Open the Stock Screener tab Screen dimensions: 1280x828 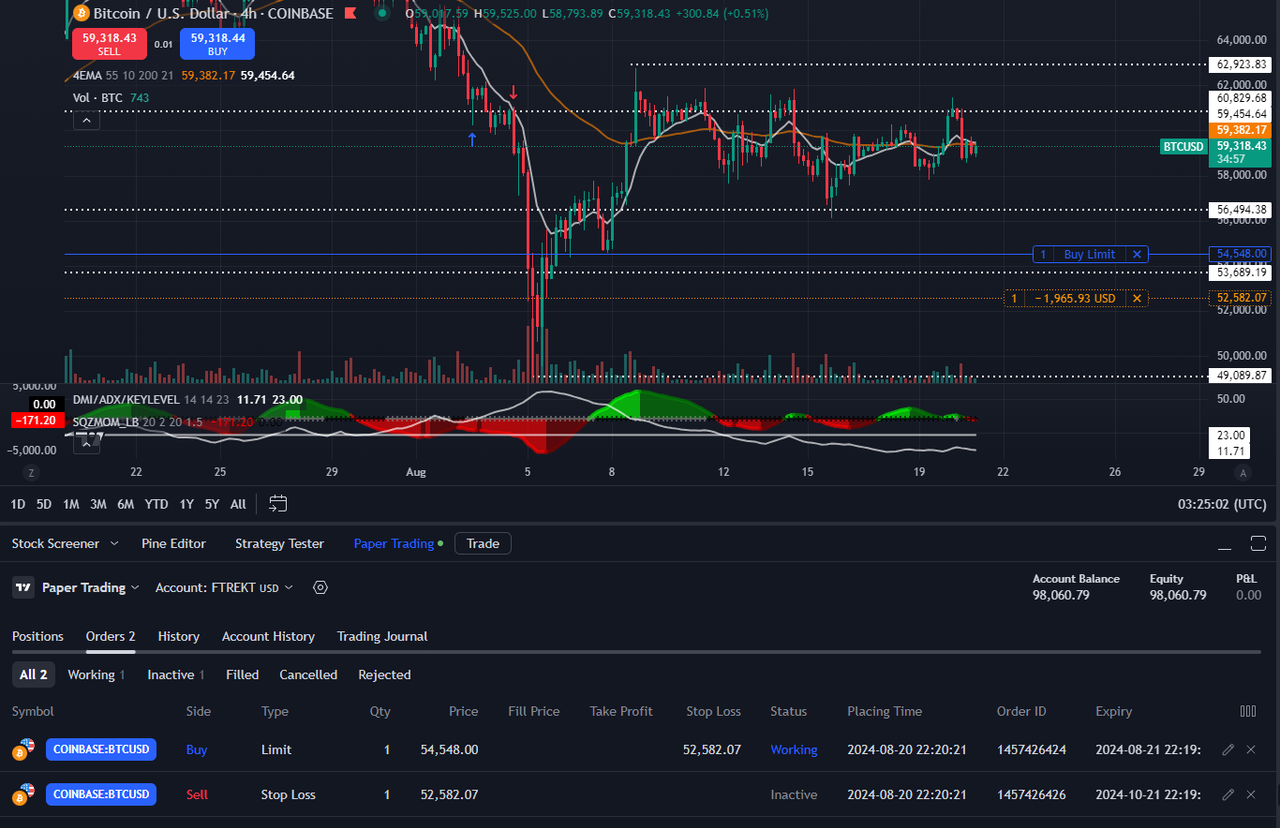(x=55, y=544)
